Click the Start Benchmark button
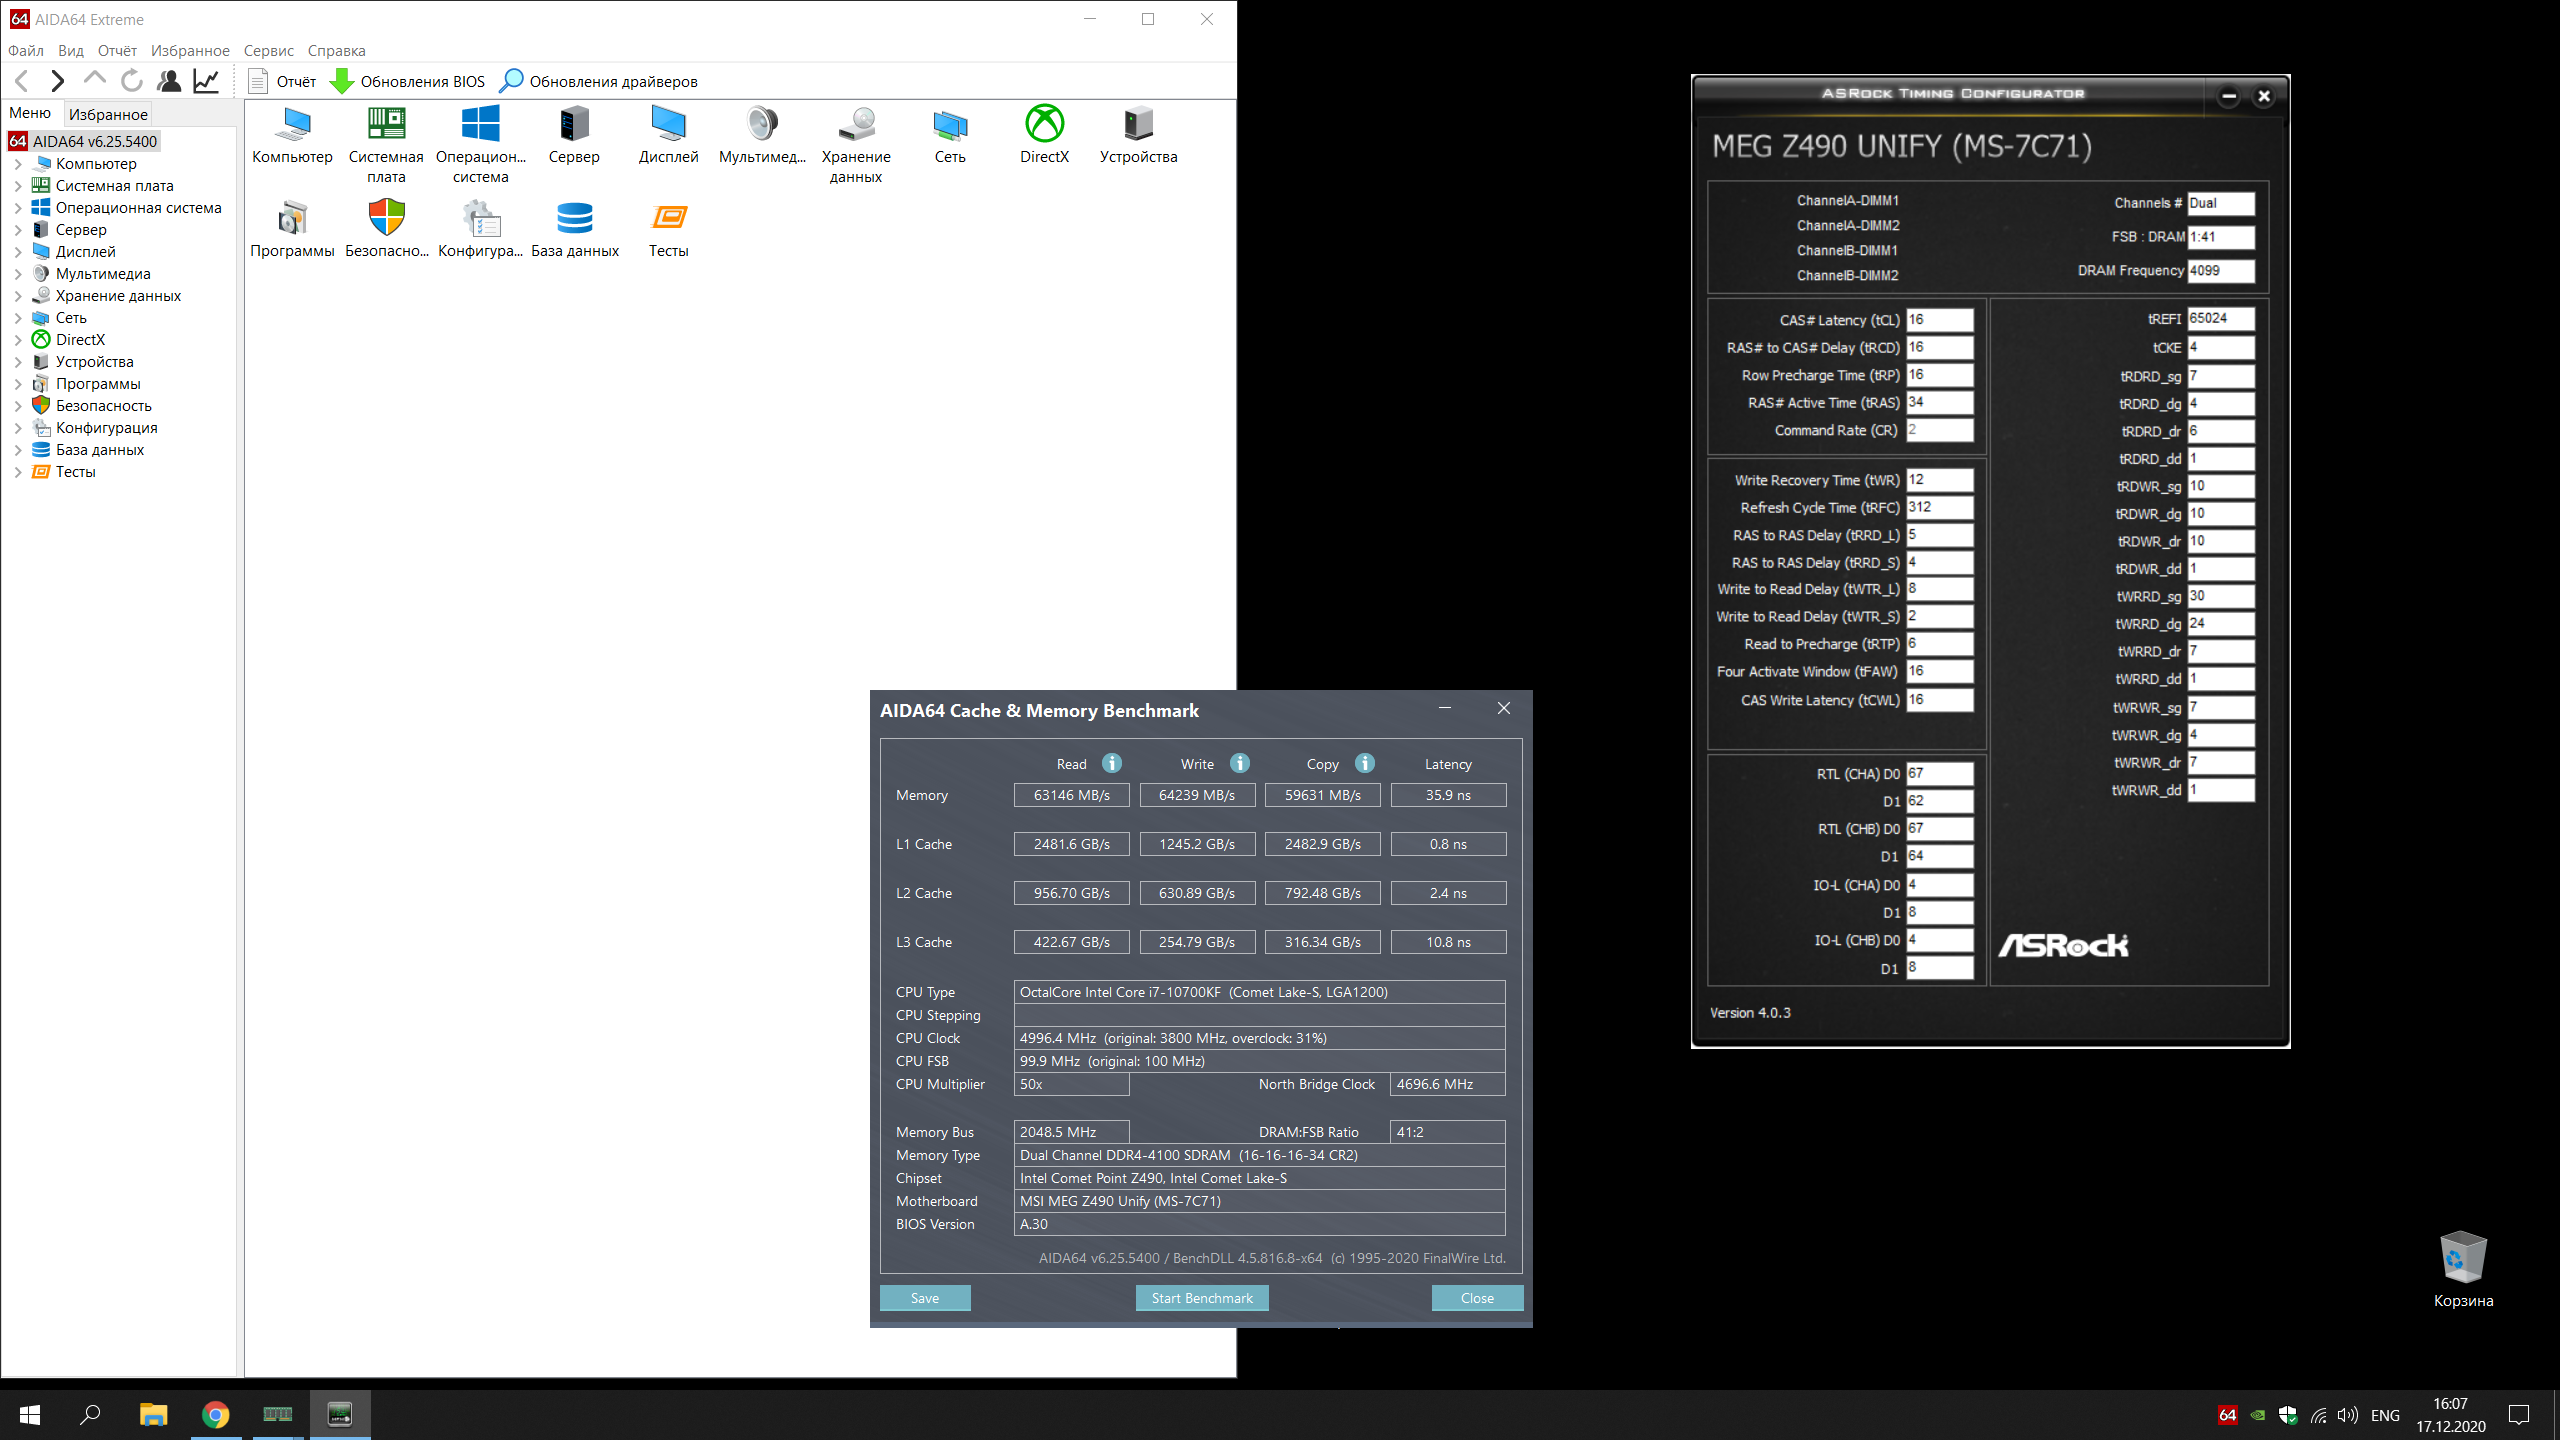The height and width of the screenshot is (1440, 2560). 1201,1298
